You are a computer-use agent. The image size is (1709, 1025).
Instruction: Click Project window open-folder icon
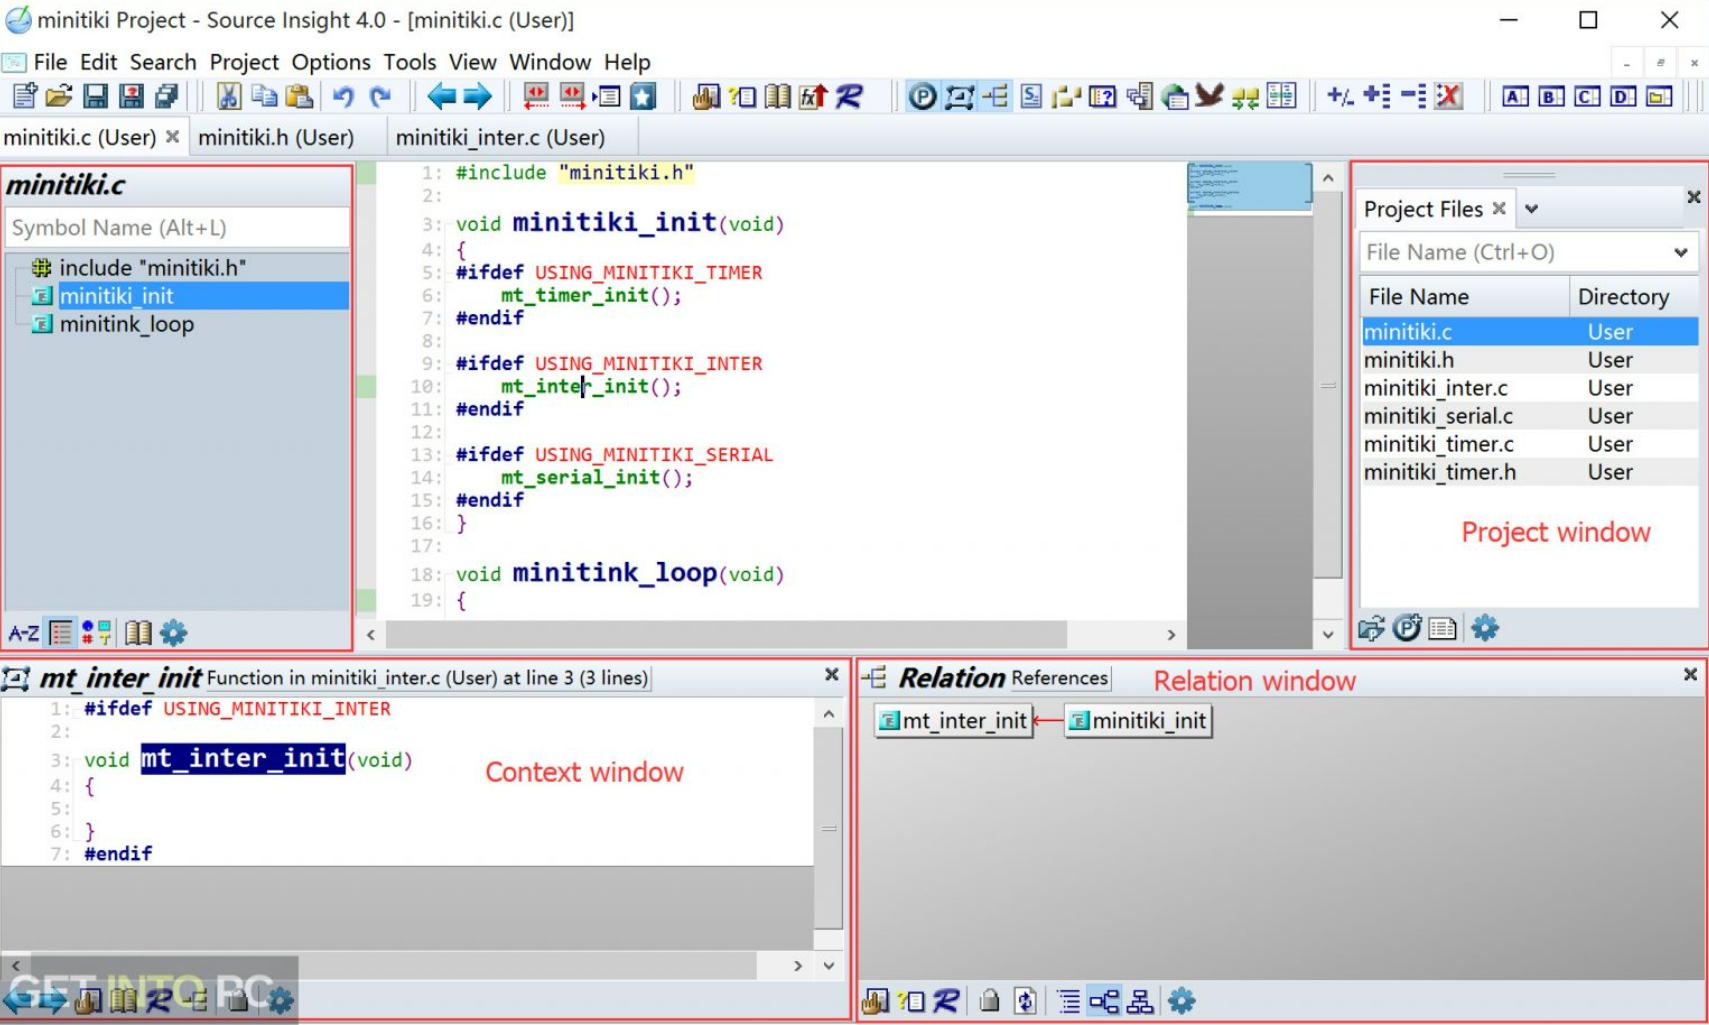[x=1371, y=628]
